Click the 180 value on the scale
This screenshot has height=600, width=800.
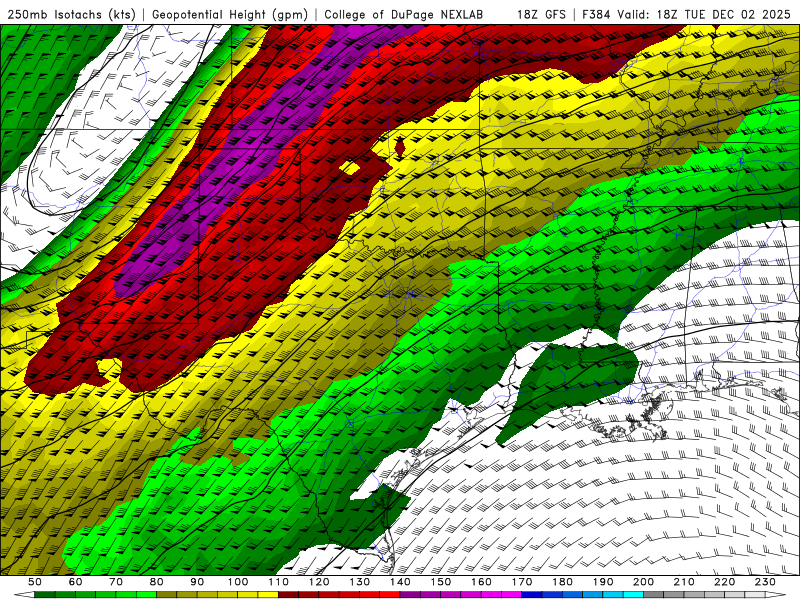562,582
